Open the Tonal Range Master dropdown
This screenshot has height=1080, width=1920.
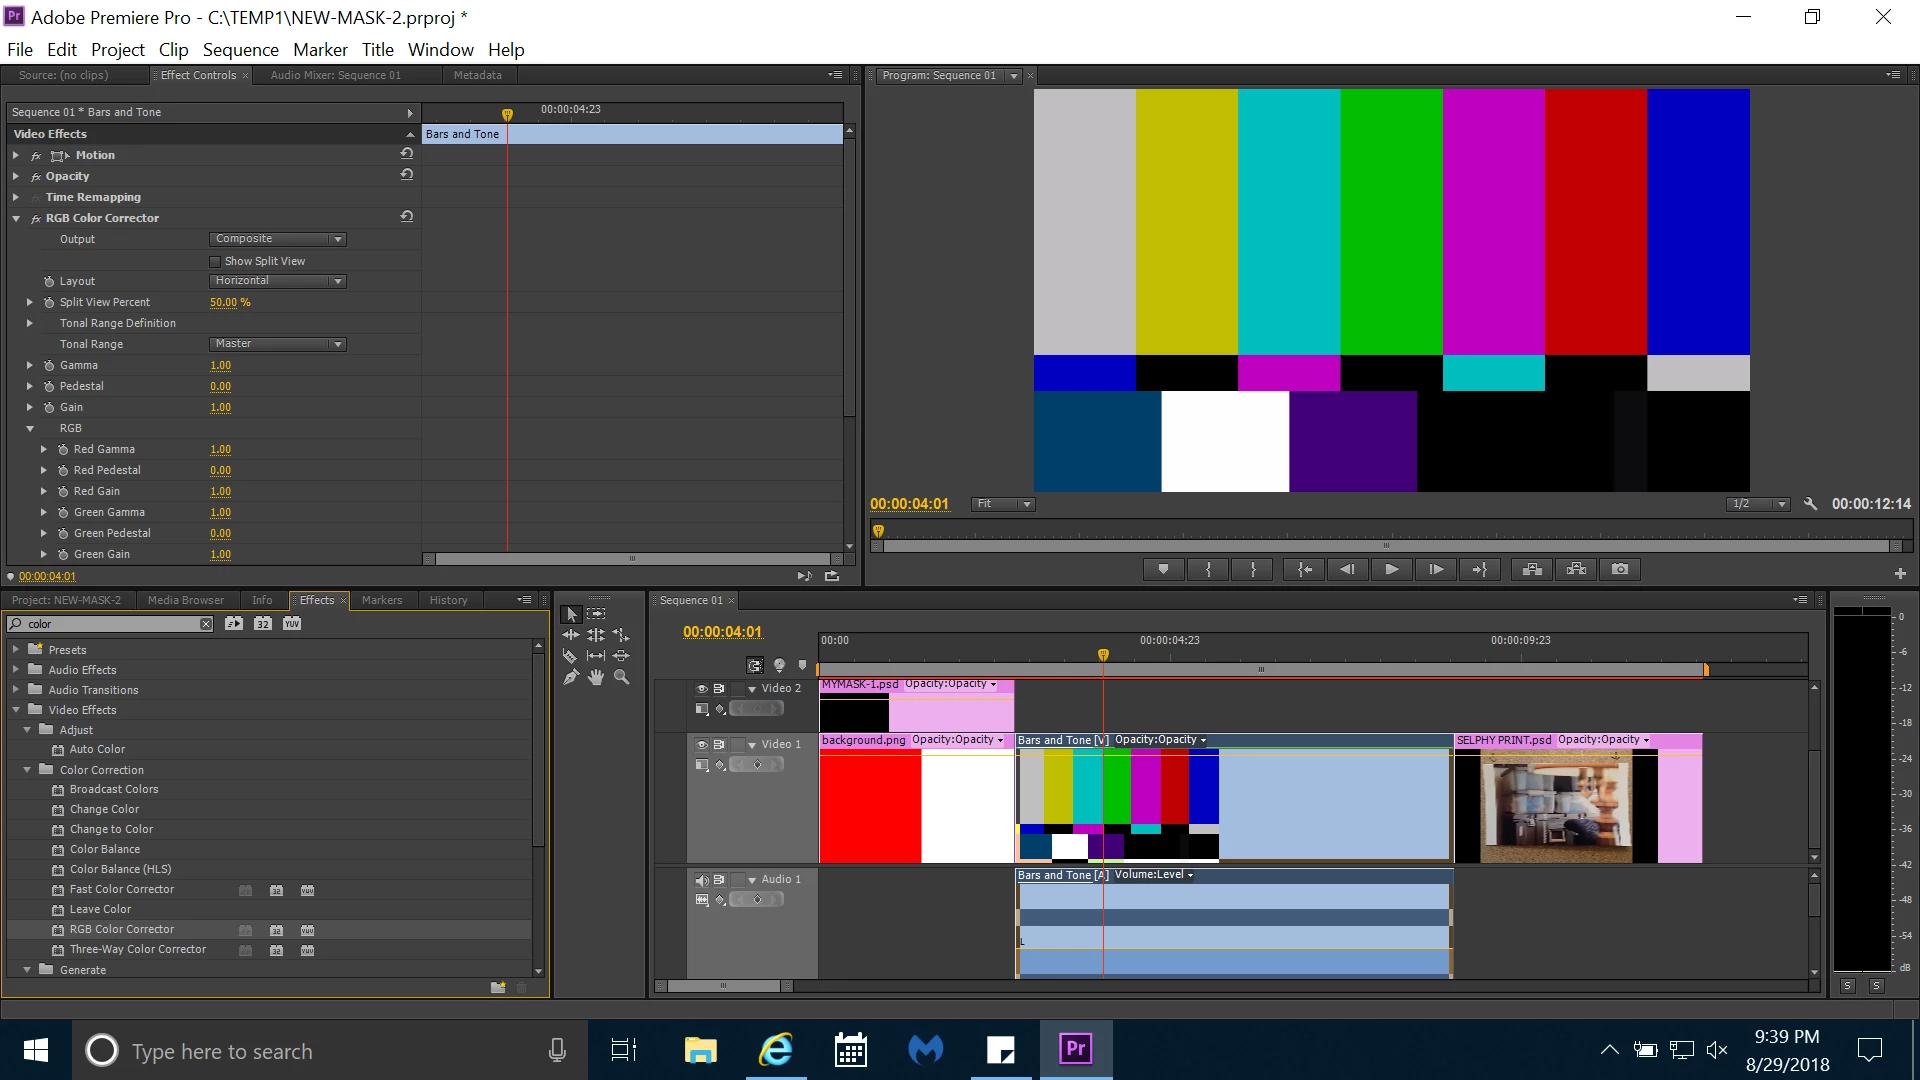(x=277, y=344)
